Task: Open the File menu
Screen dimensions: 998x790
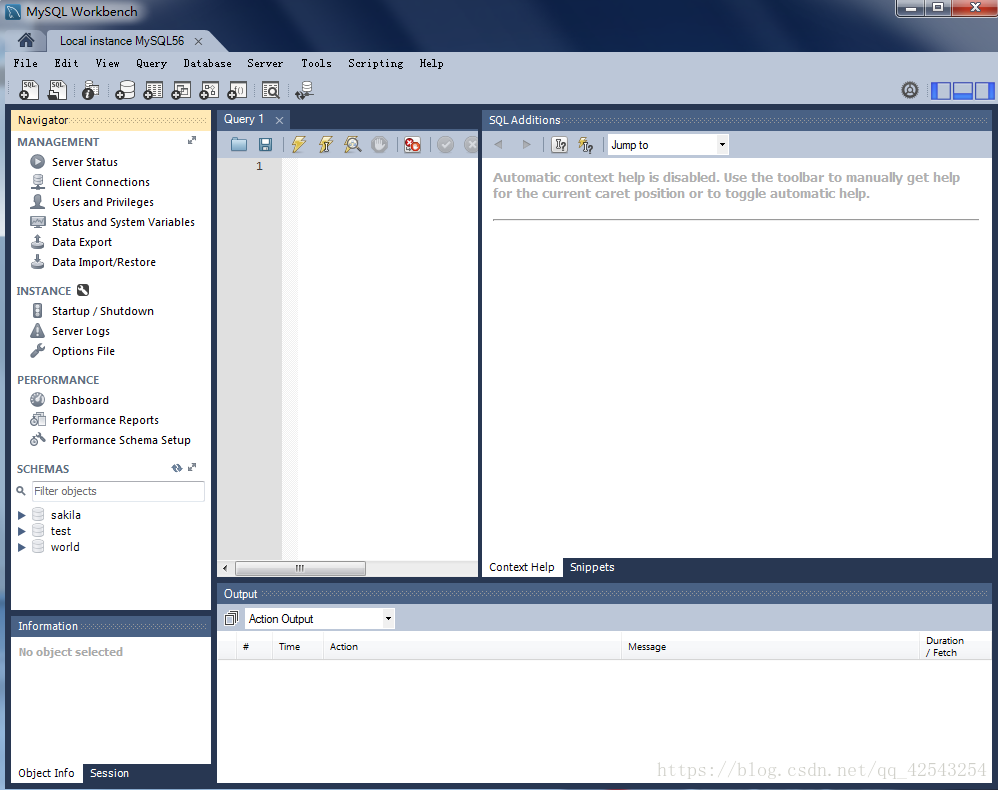Action: (25, 63)
